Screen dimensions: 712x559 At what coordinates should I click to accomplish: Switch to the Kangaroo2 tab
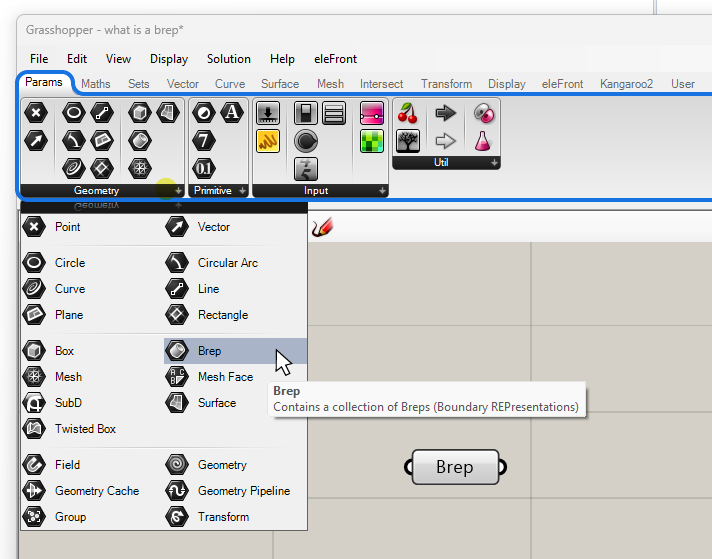tap(626, 84)
